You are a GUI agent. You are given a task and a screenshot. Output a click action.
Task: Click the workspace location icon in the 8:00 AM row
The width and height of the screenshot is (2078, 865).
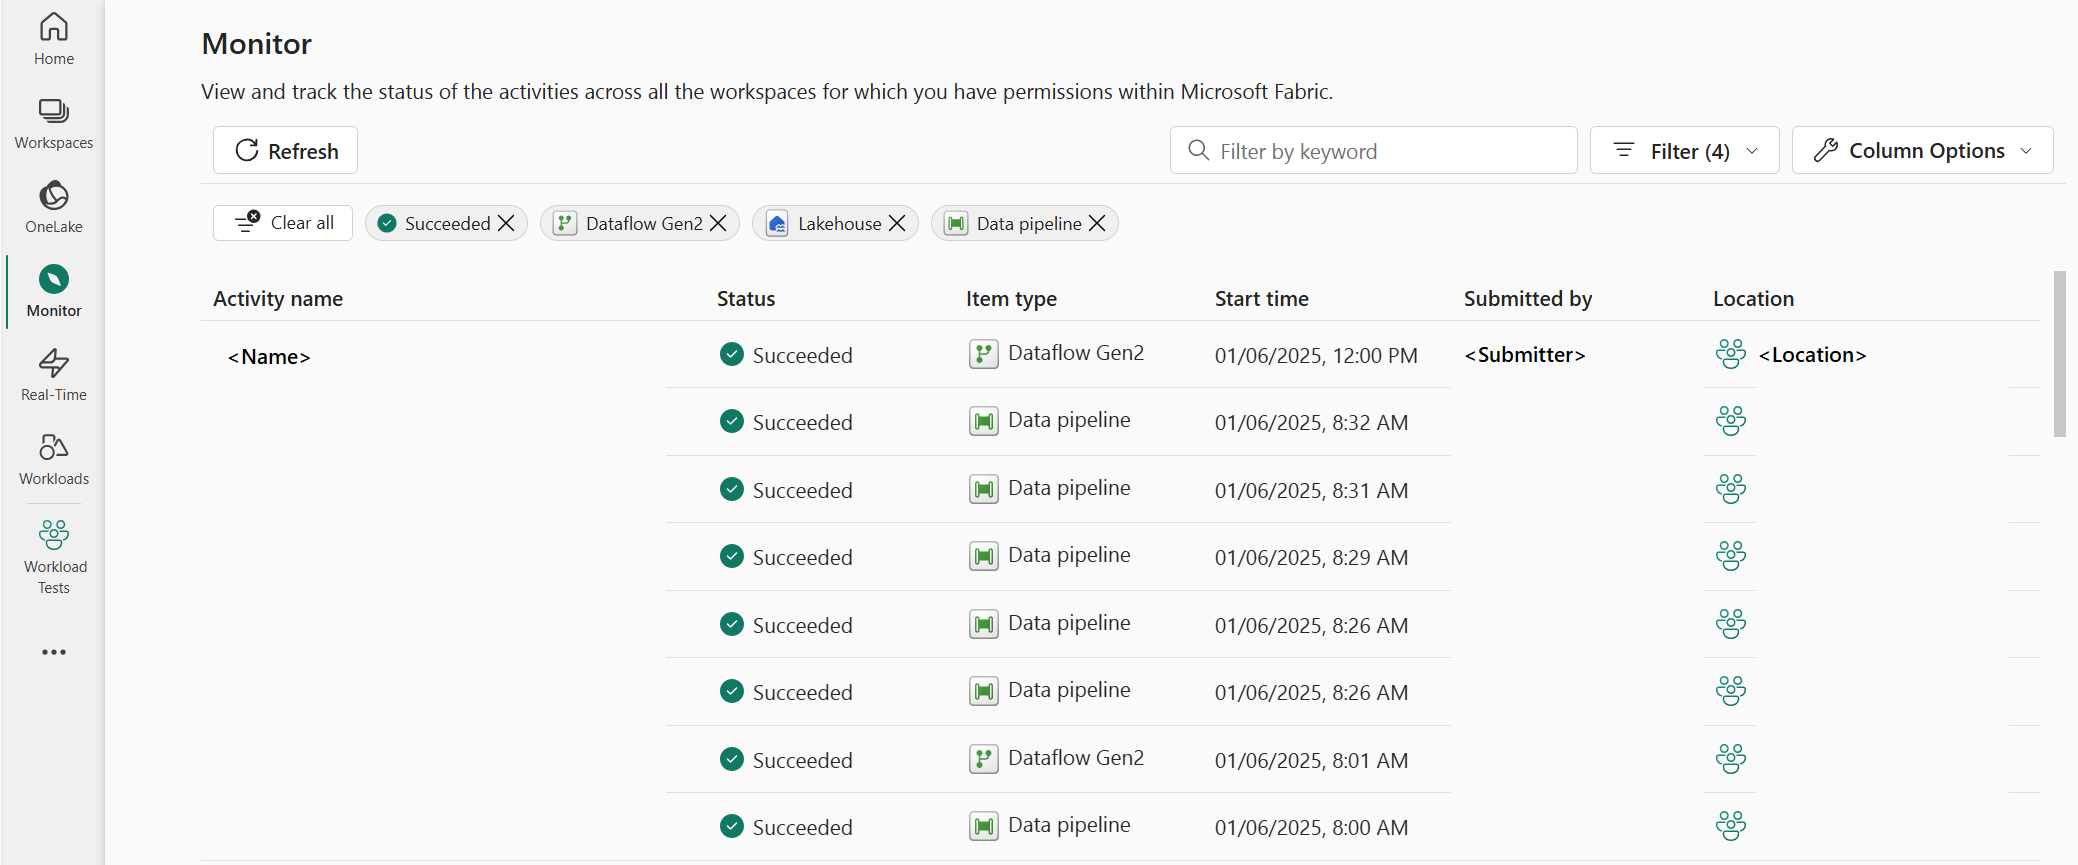point(1731,826)
